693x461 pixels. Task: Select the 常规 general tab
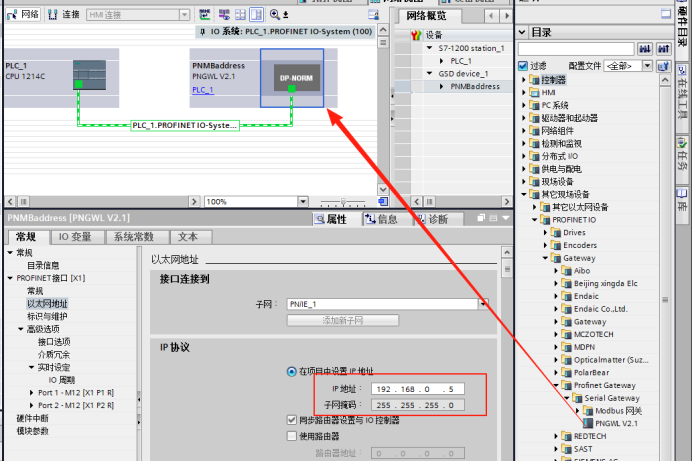coord(26,237)
